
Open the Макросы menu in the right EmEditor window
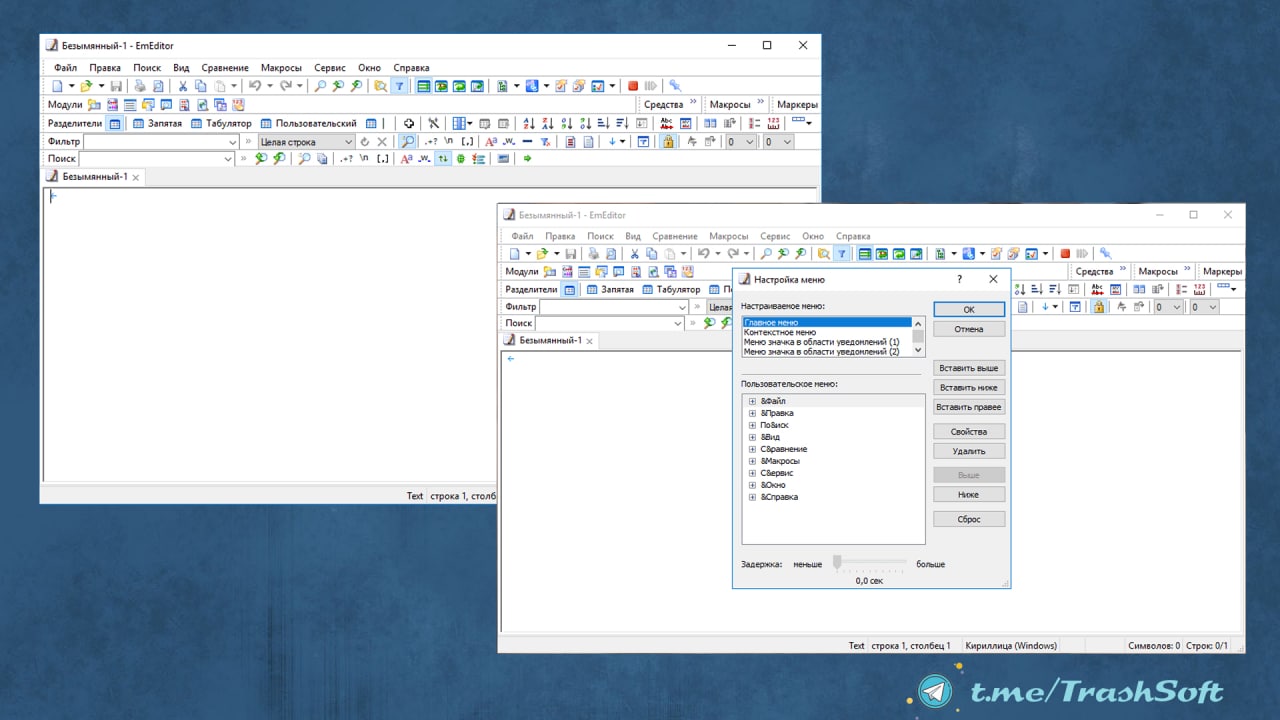[728, 237]
